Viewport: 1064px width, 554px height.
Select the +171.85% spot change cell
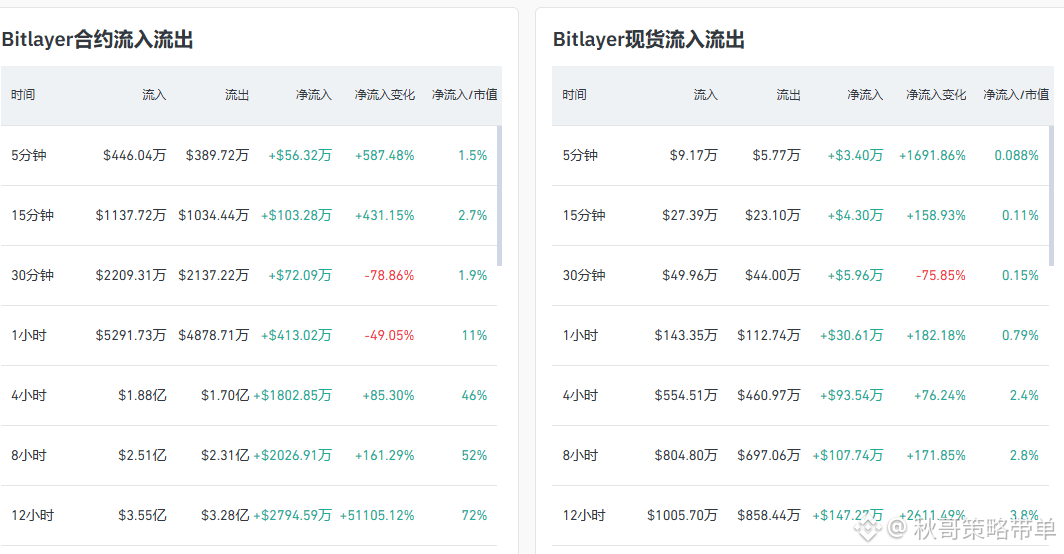click(936, 455)
